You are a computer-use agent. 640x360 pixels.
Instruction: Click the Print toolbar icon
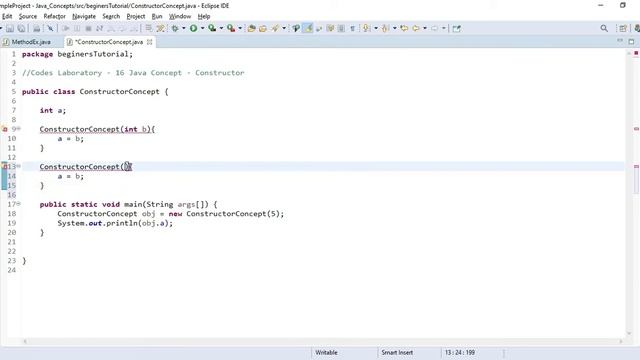pos(36,28)
